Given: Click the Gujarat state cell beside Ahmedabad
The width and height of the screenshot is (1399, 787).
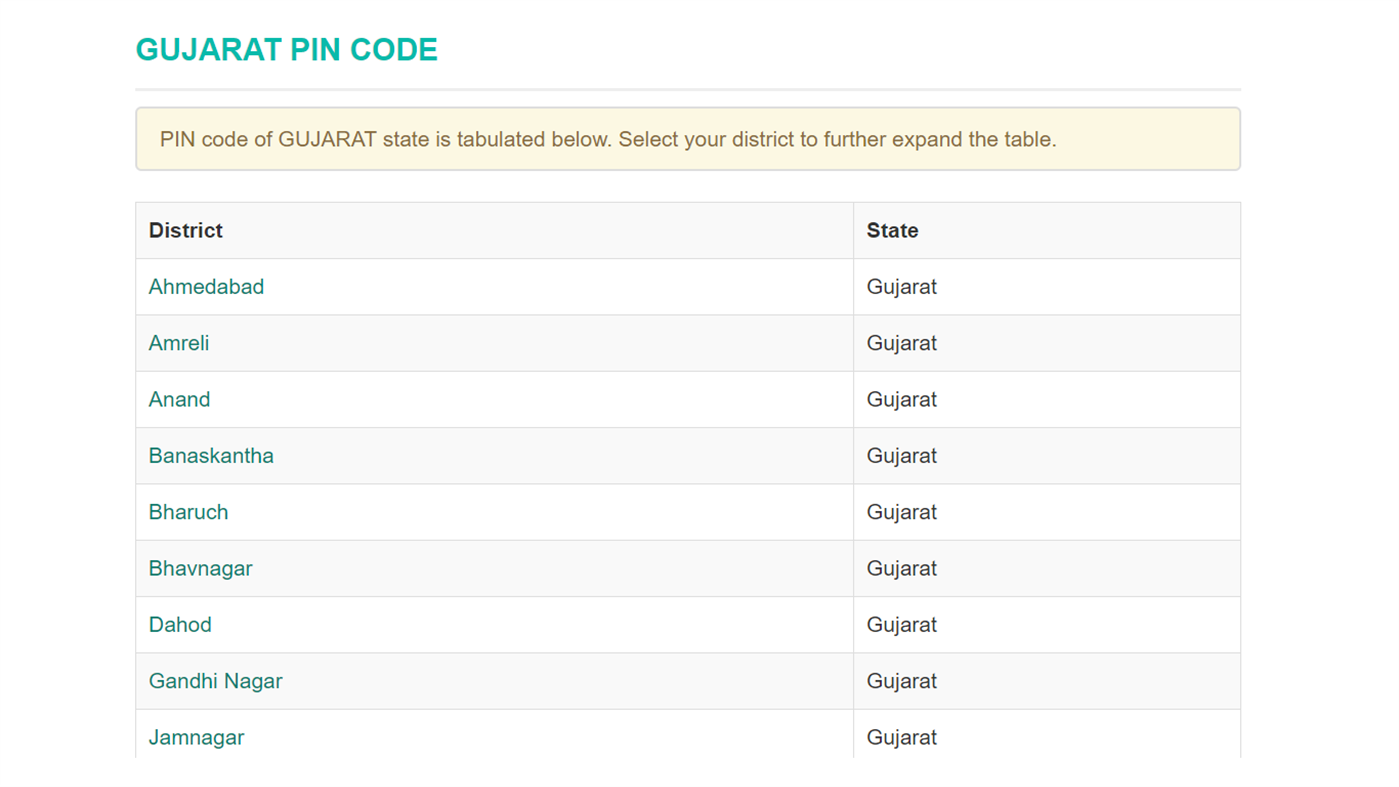Looking at the screenshot, I should pyautogui.click(x=901, y=287).
